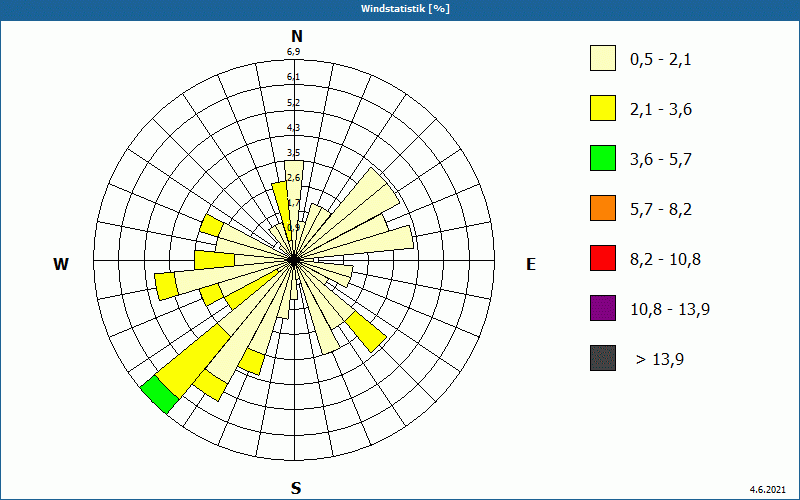Click the black center point of the wind rose
Screen dimensions: 800x500
pyautogui.click(x=293, y=260)
